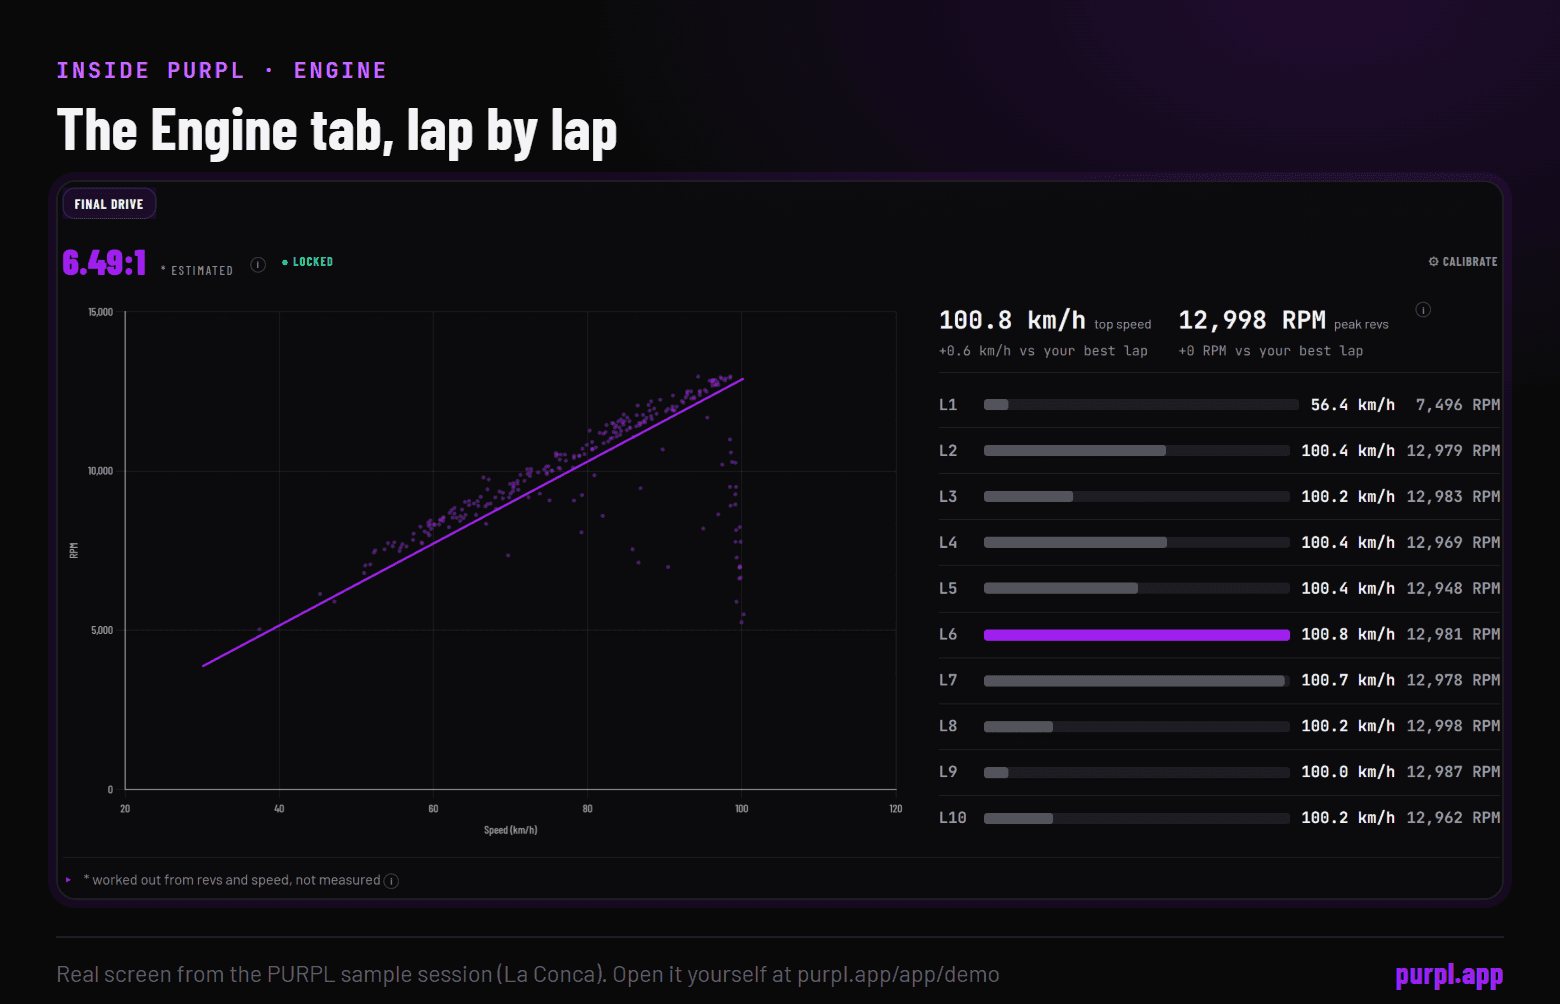Viewport: 1560px width, 1004px height.
Task: Click the '15,000' y-axis tick label
Action: pos(101,312)
